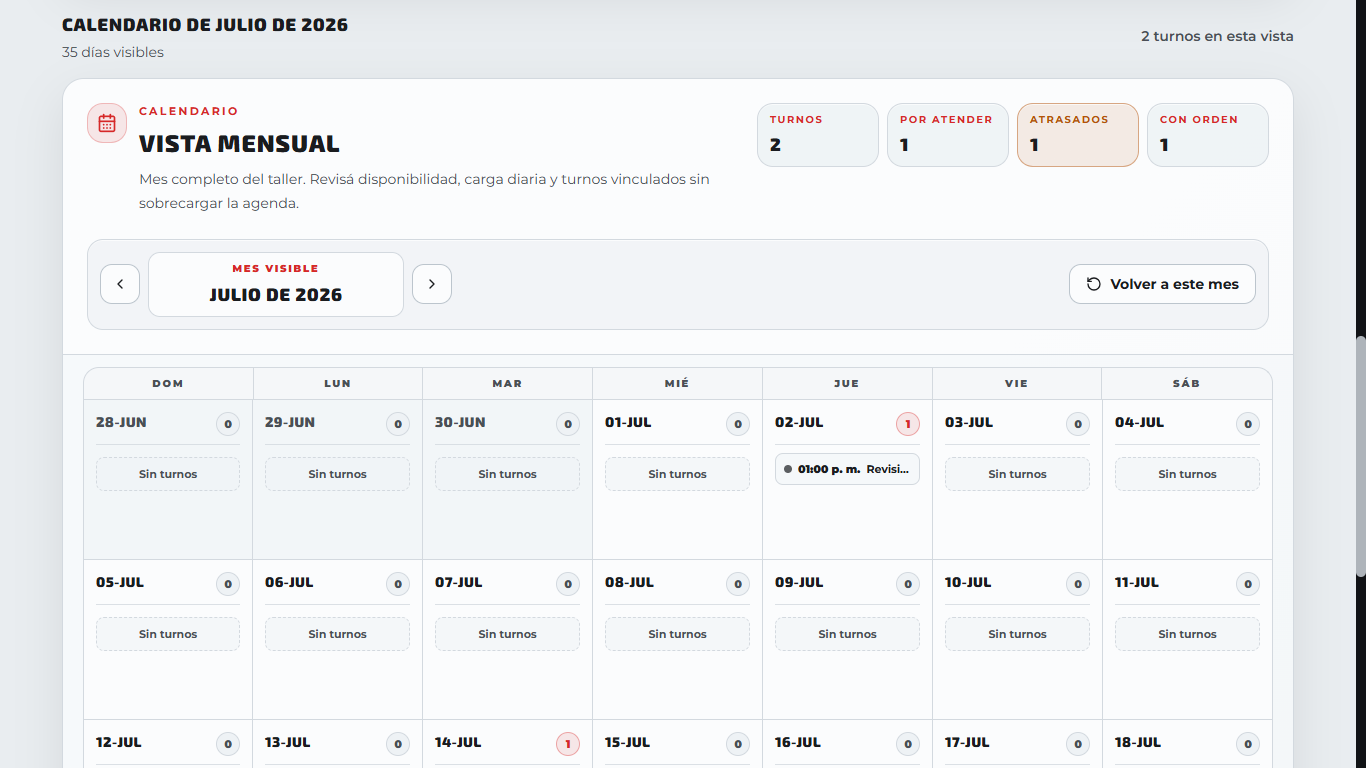Open the 01:00 p. m. appointment on 02-JUL

pos(847,469)
